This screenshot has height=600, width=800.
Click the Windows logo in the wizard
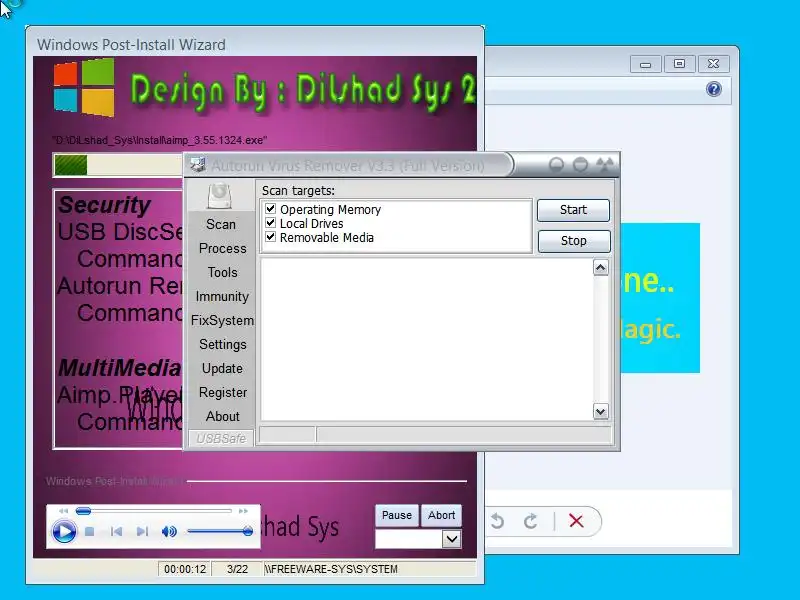click(x=84, y=87)
